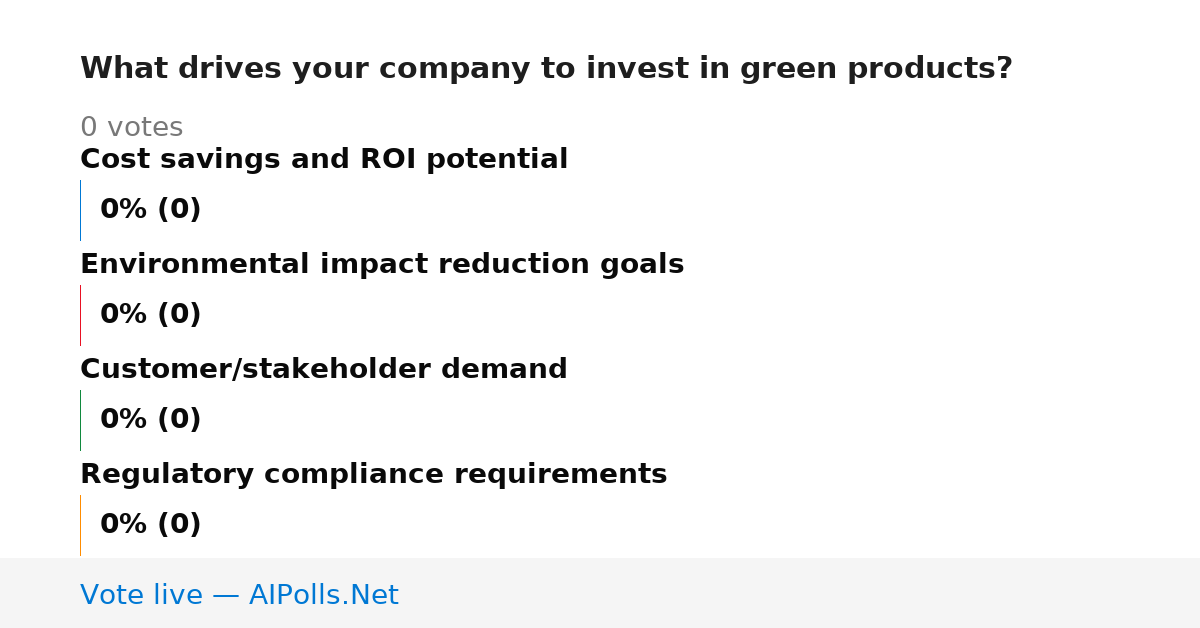Click 0% (0) result under Cost savings
The image size is (1200, 628).
point(151,210)
